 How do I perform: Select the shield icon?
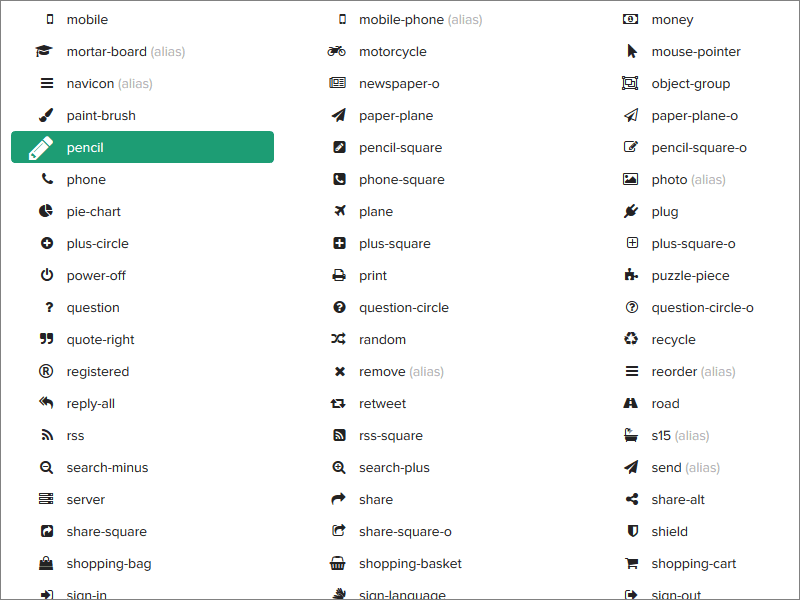pyautogui.click(x=631, y=532)
